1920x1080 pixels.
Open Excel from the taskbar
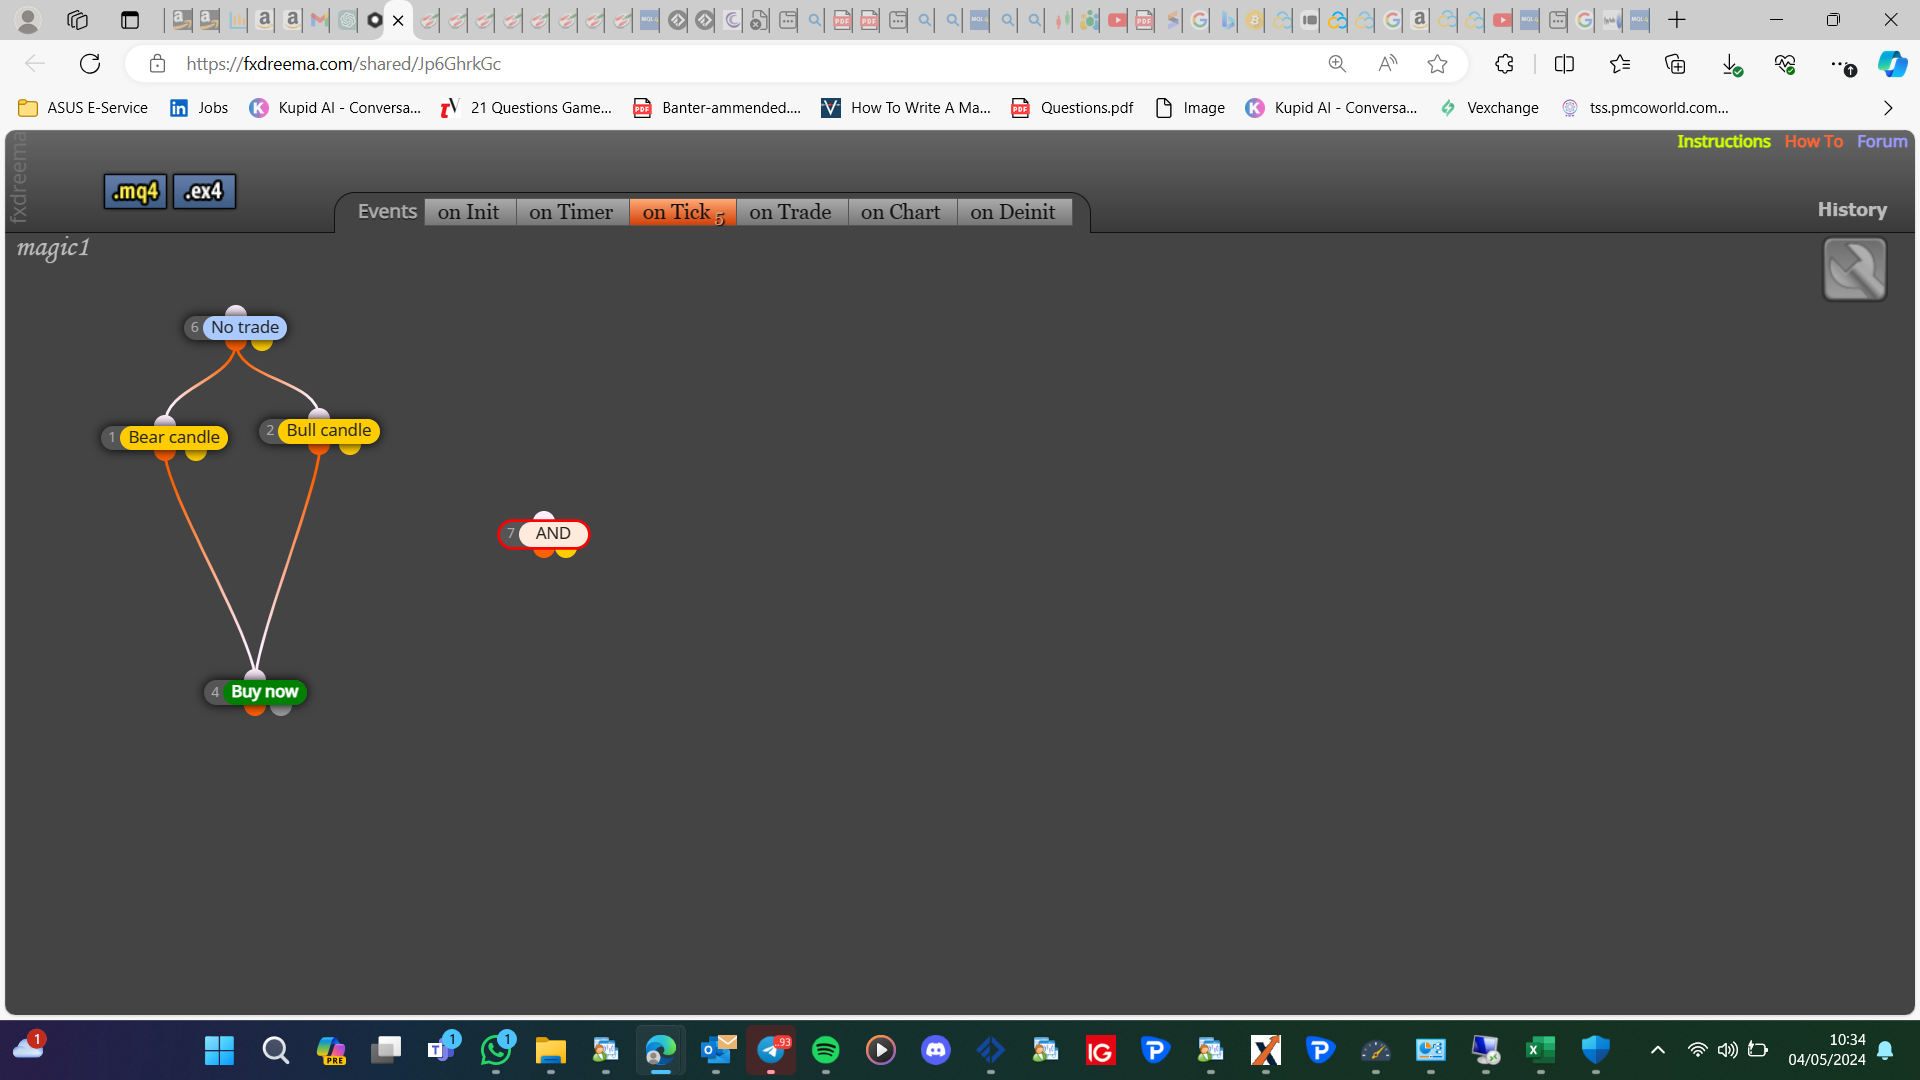[1540, 1050]
